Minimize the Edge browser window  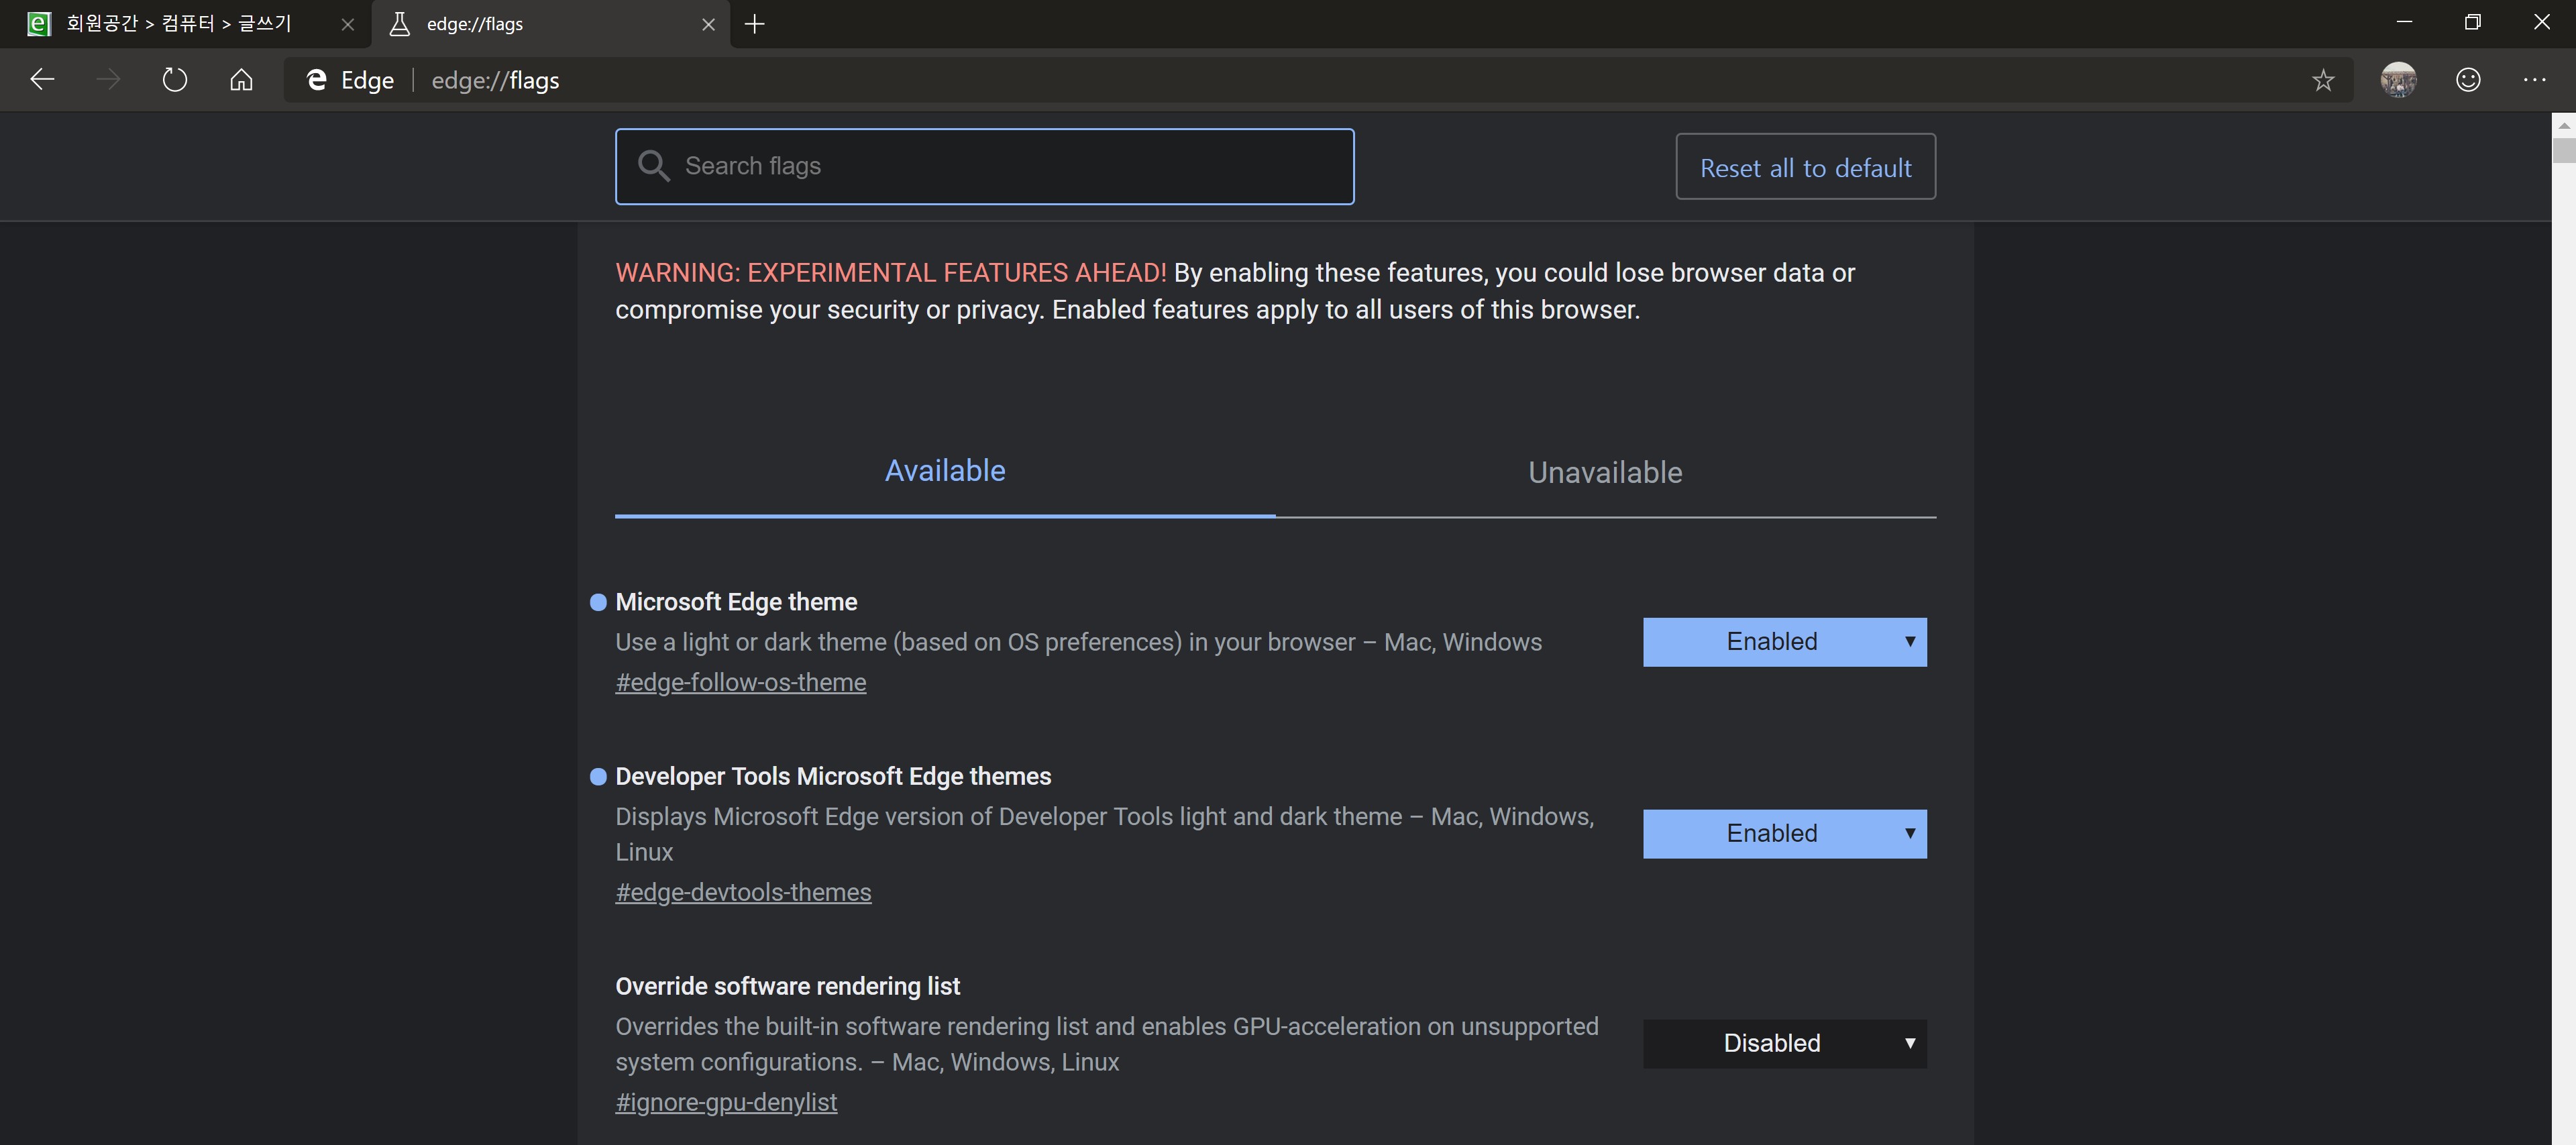[x=2405, y=22]
